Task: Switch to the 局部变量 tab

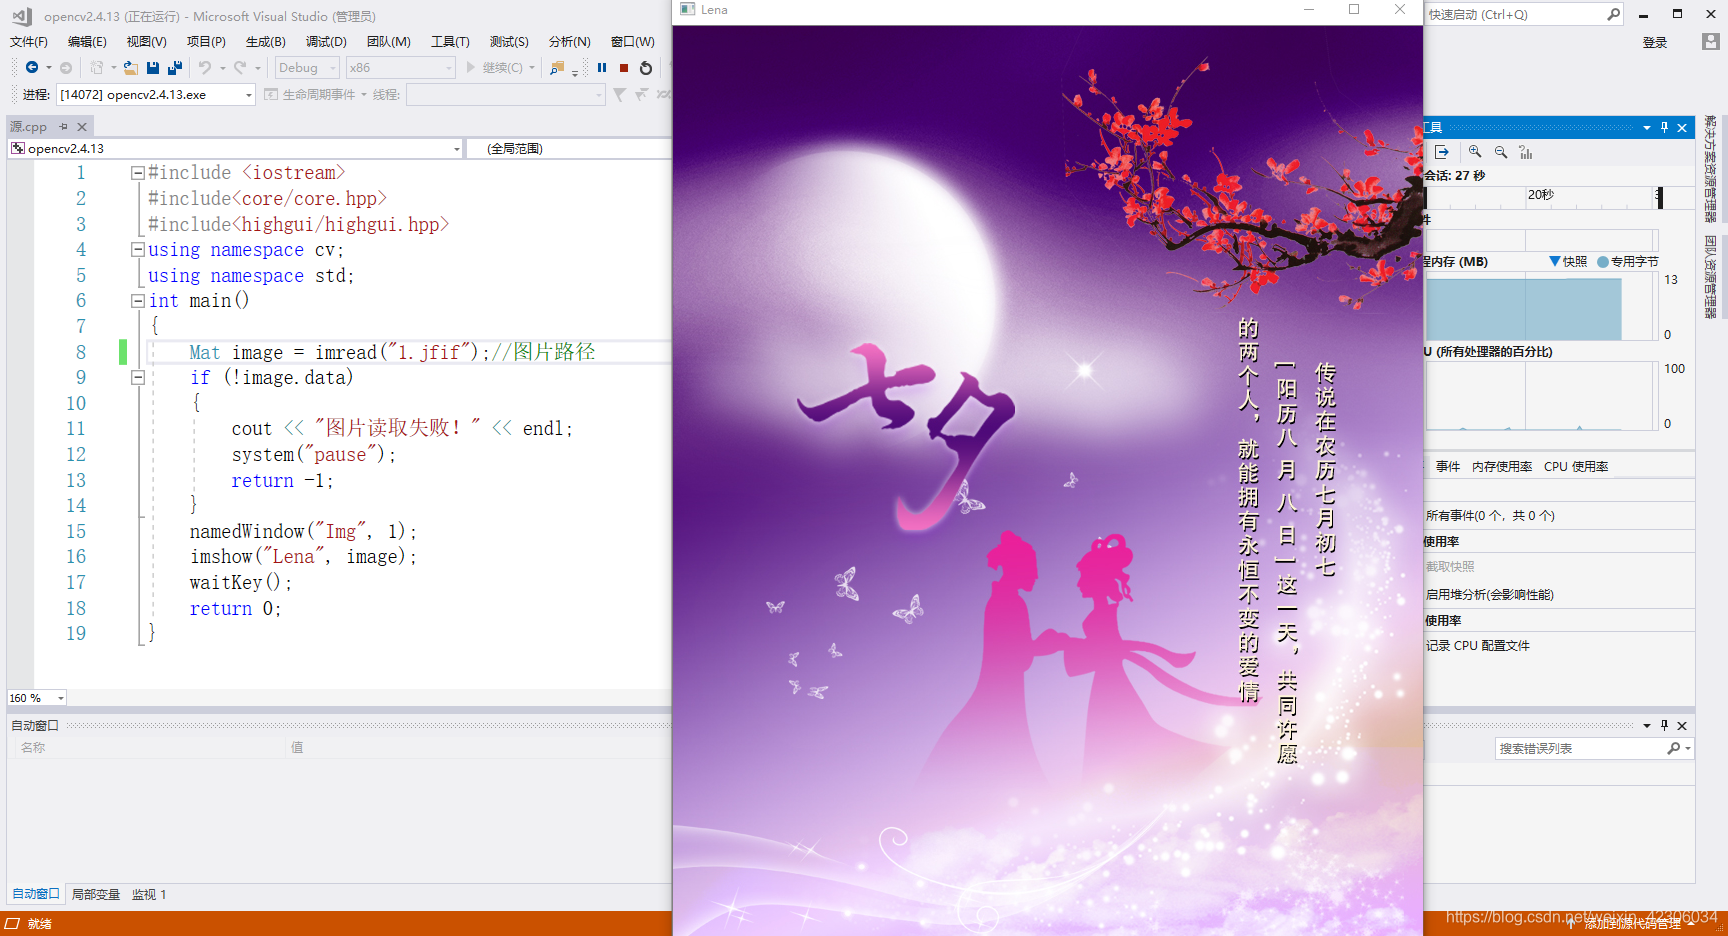Action: [x=96, y=894]
